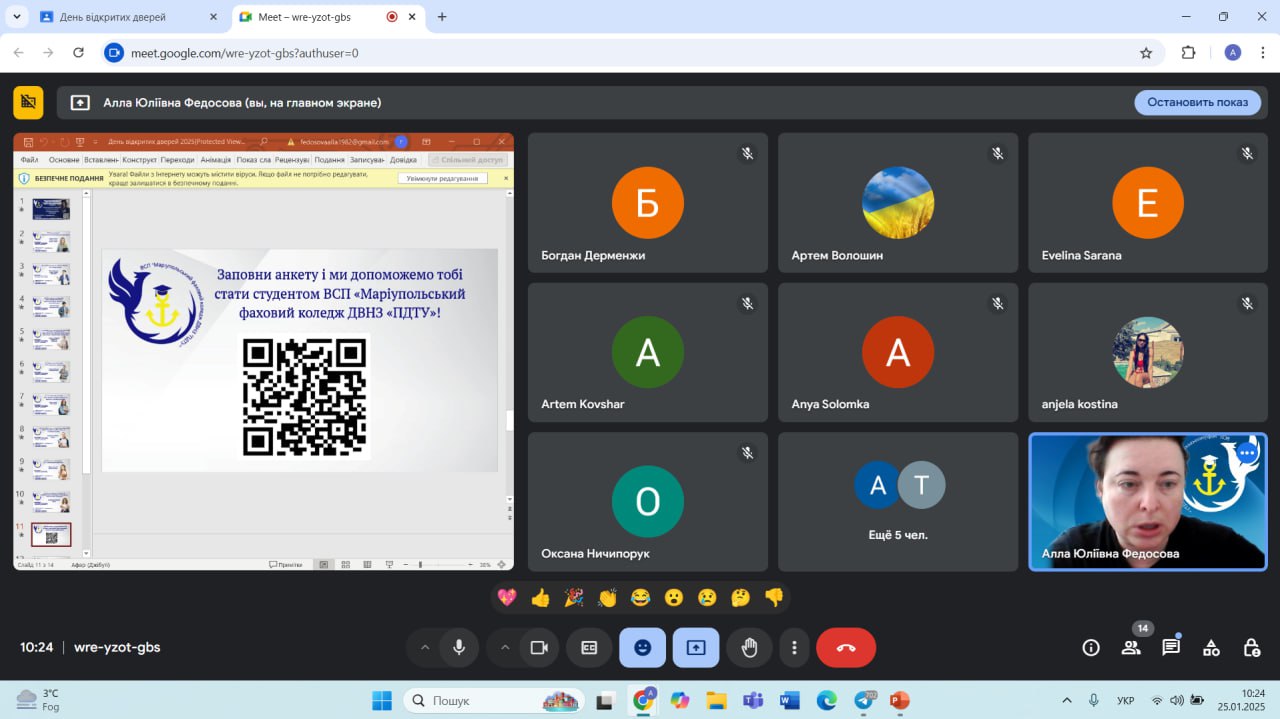Click Остановить показ button

coord(1197,102)
